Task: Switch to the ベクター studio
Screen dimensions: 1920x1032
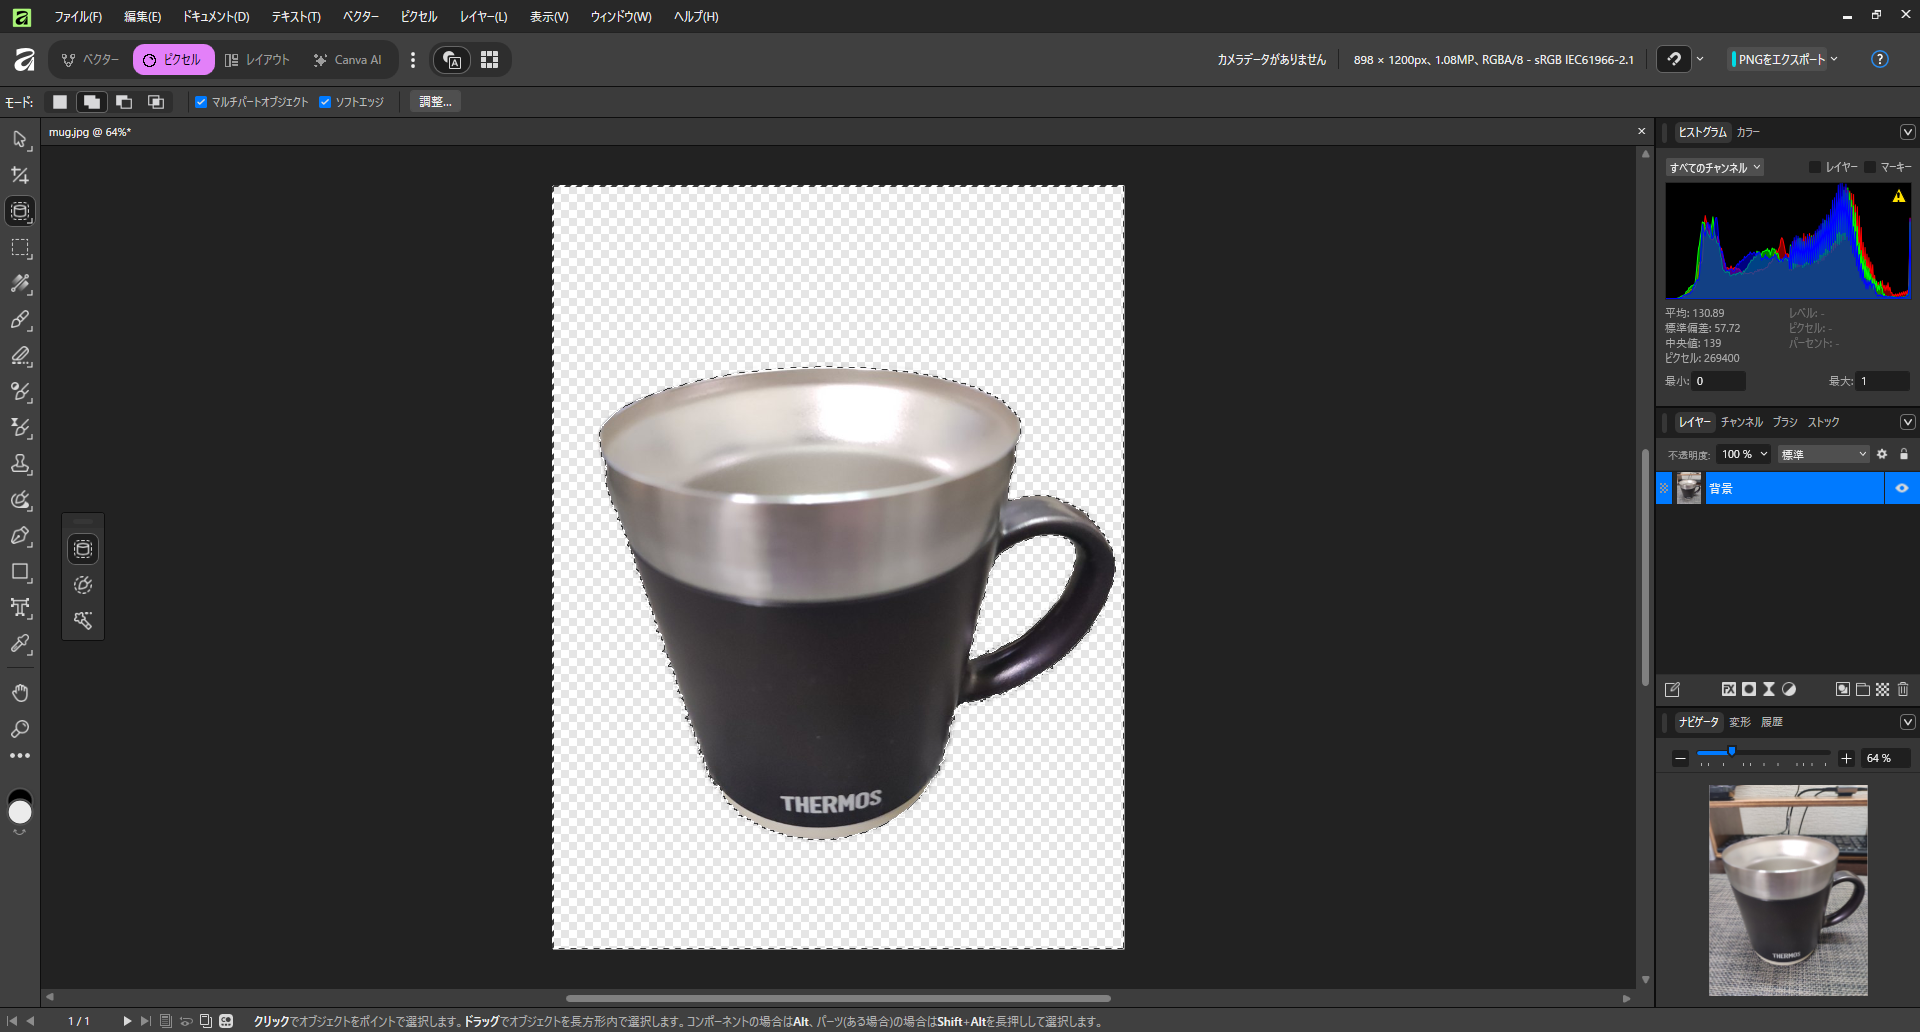Action: coord(89,60)
